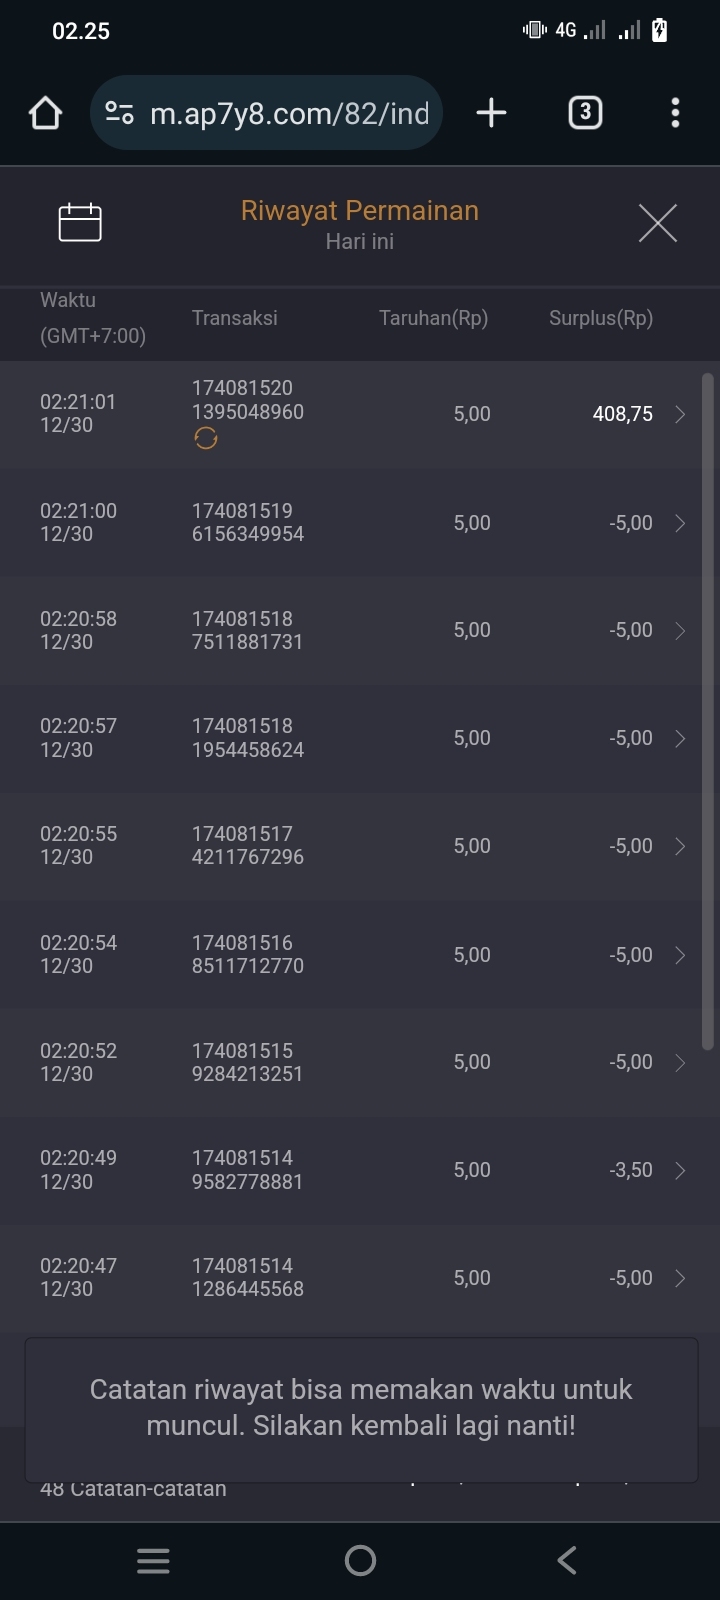The width and height of the screenshot is (720, 1600).
Task: Open transaction 174081516 8511712770 entry
Action: click(x=247, y=955)
